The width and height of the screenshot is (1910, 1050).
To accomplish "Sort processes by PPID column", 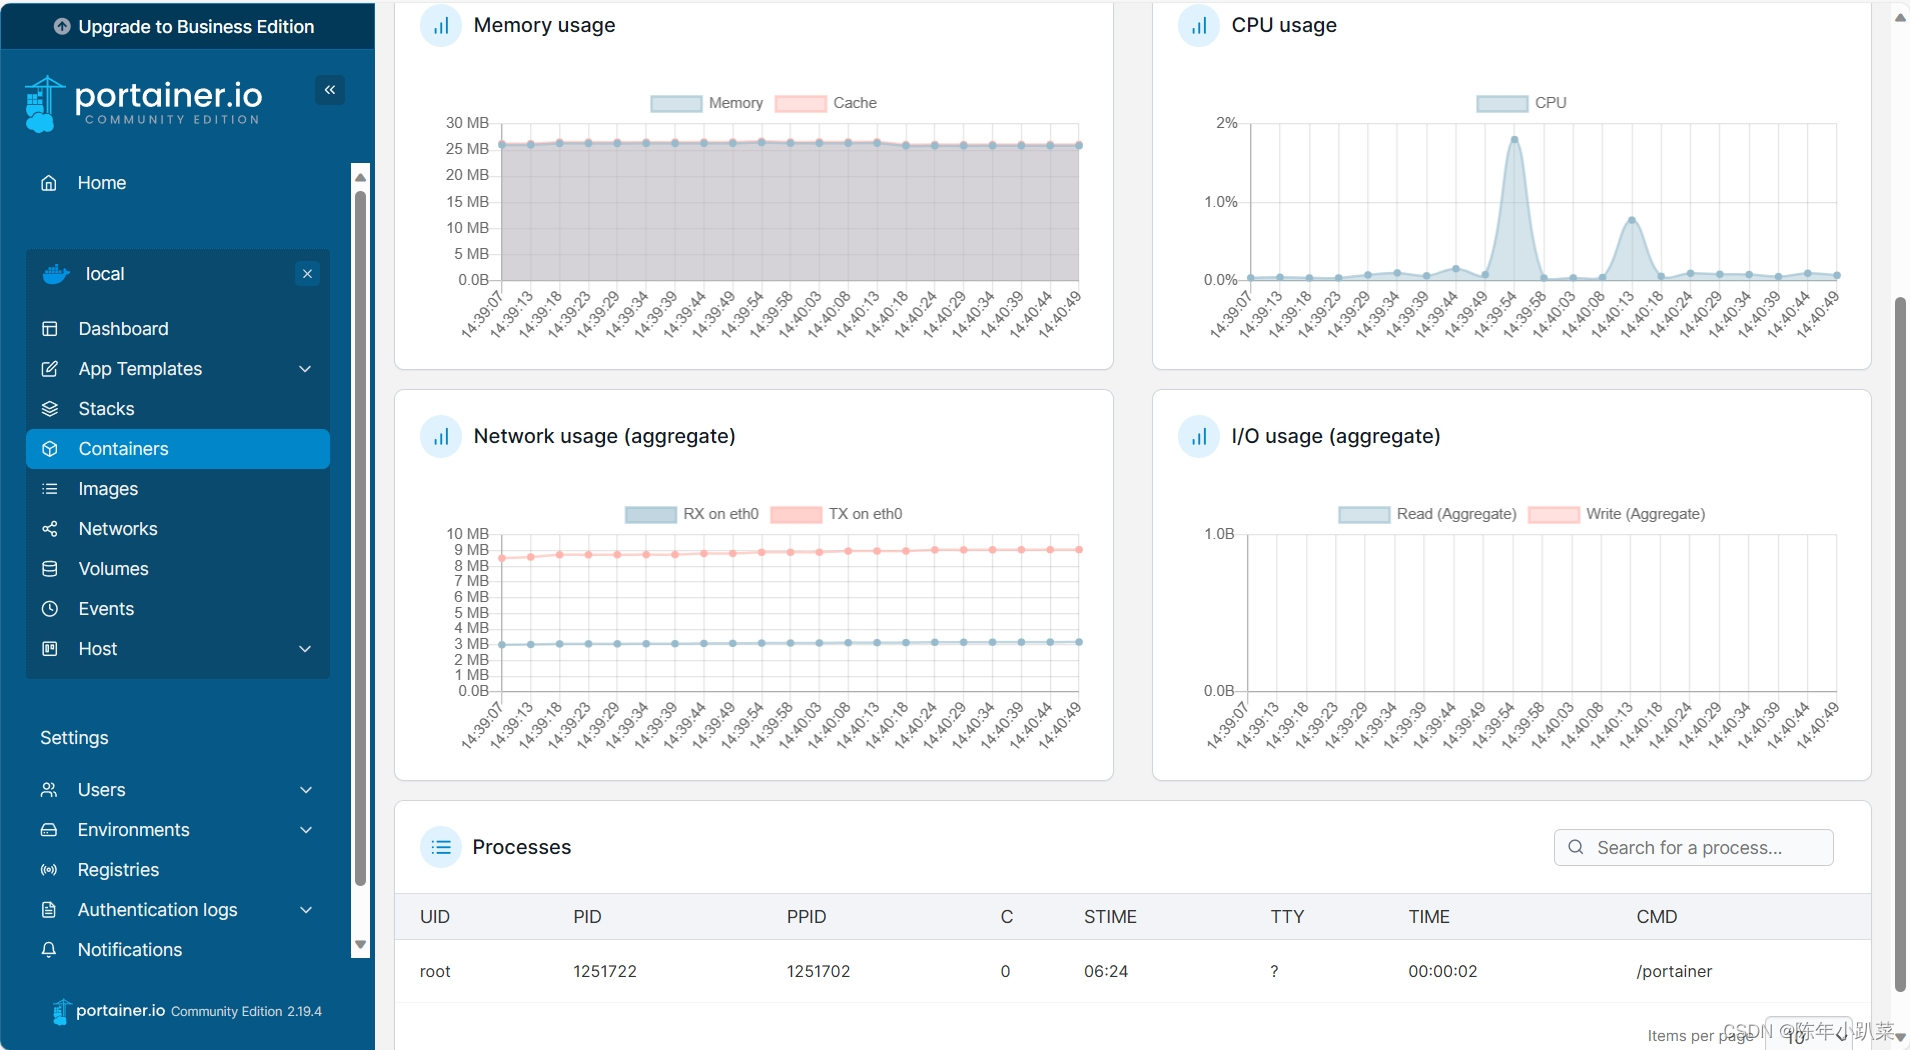I will tap(806, 917).
